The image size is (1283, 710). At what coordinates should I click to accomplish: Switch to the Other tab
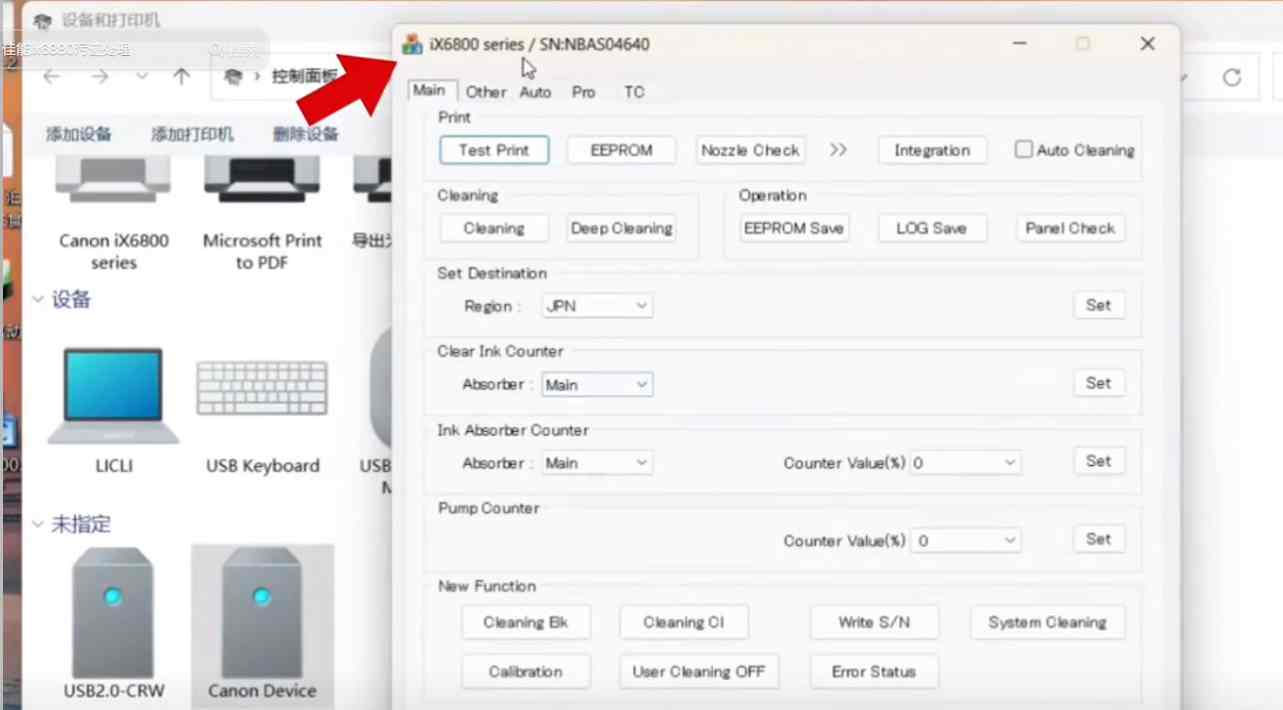[x=486, y=92]
